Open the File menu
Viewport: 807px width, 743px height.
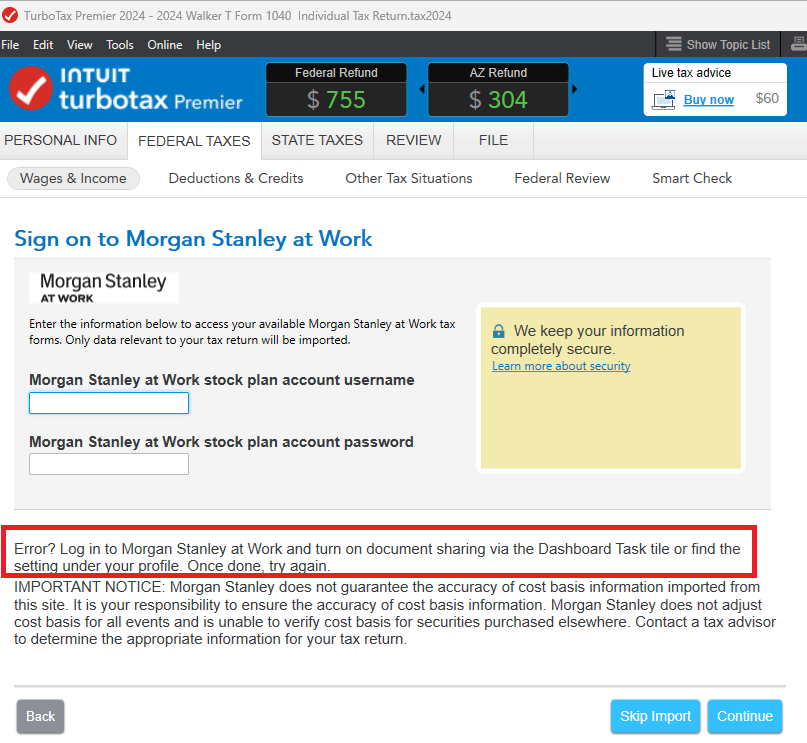[x=10, y=45]
